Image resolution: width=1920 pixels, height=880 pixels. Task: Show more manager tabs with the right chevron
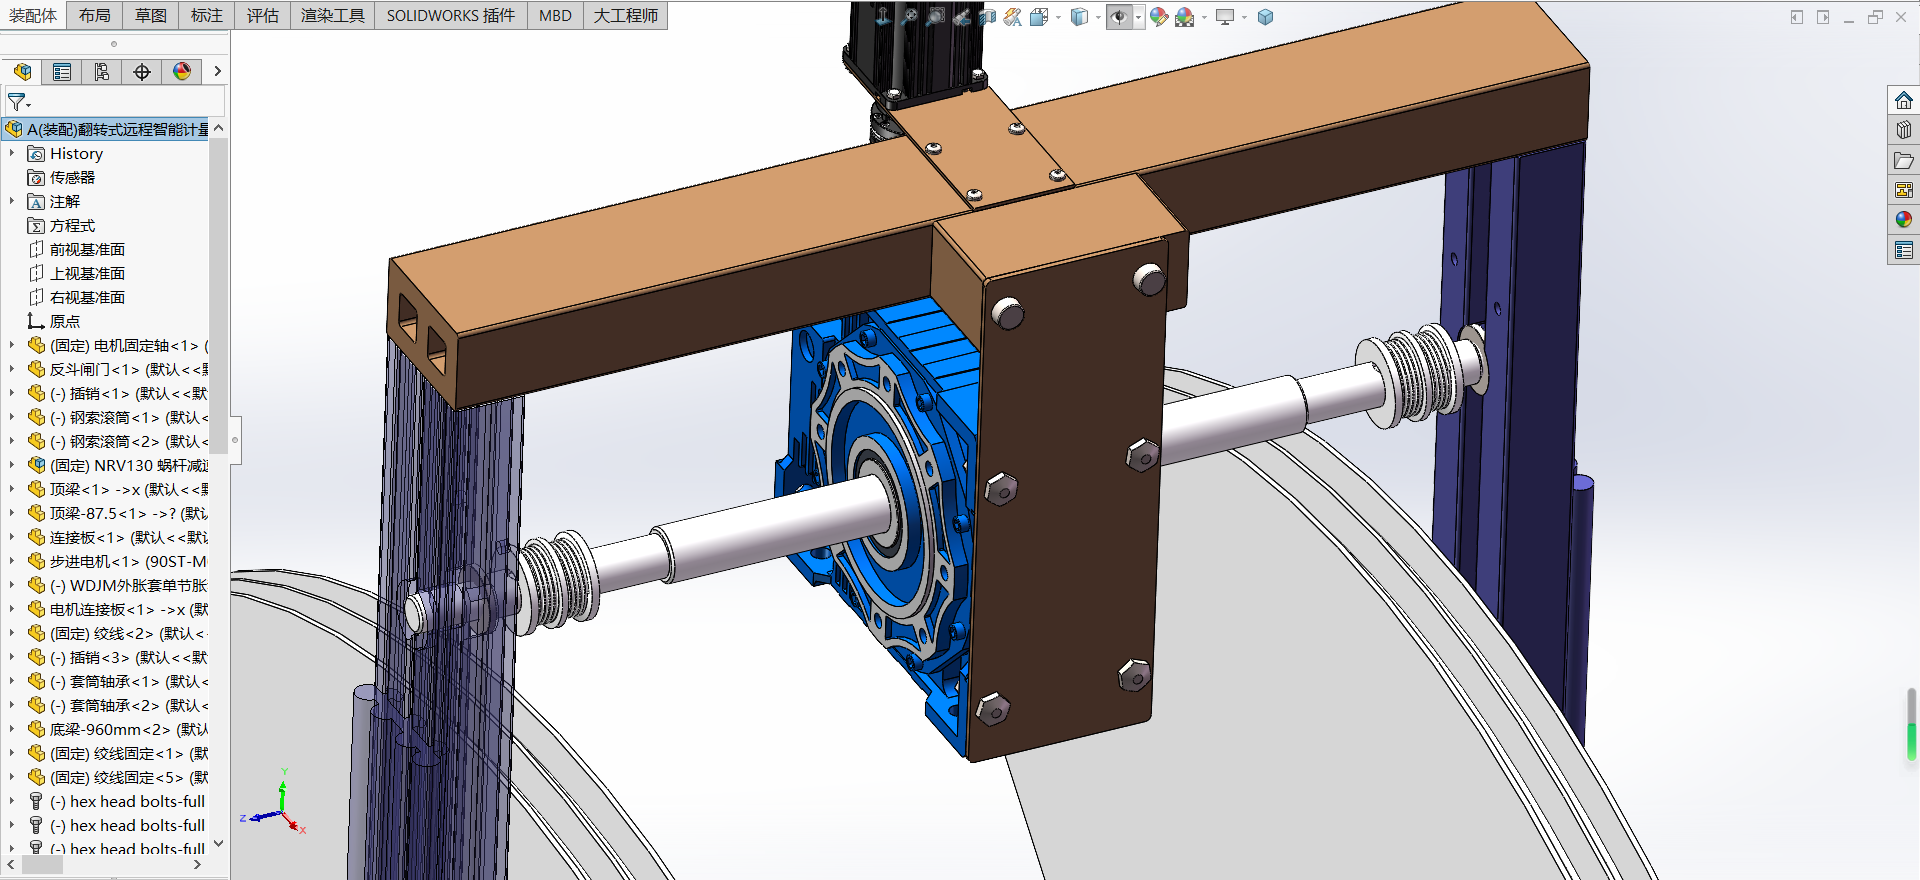[x=217, y=72]
